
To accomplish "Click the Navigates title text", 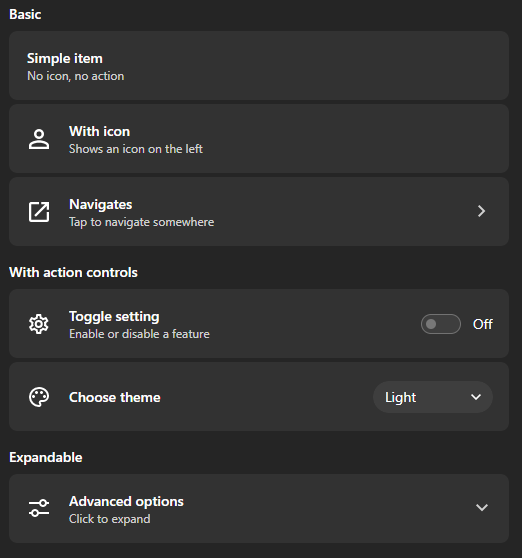I will coord(101,205).
